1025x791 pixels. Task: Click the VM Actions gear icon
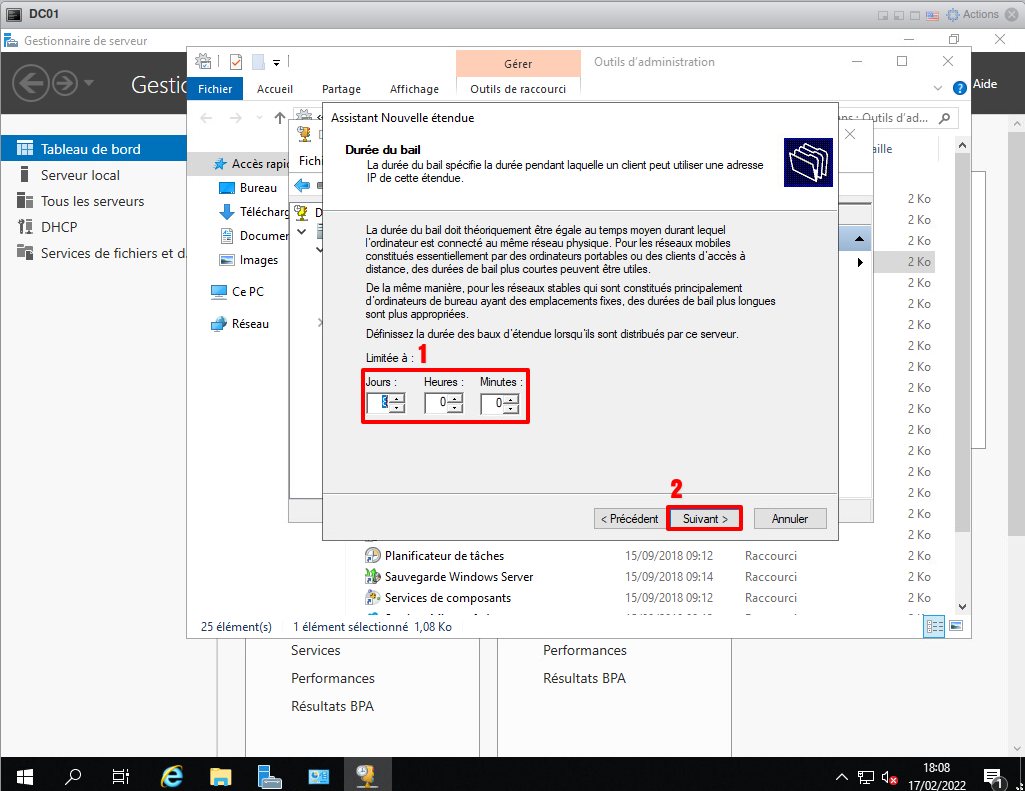953,14
